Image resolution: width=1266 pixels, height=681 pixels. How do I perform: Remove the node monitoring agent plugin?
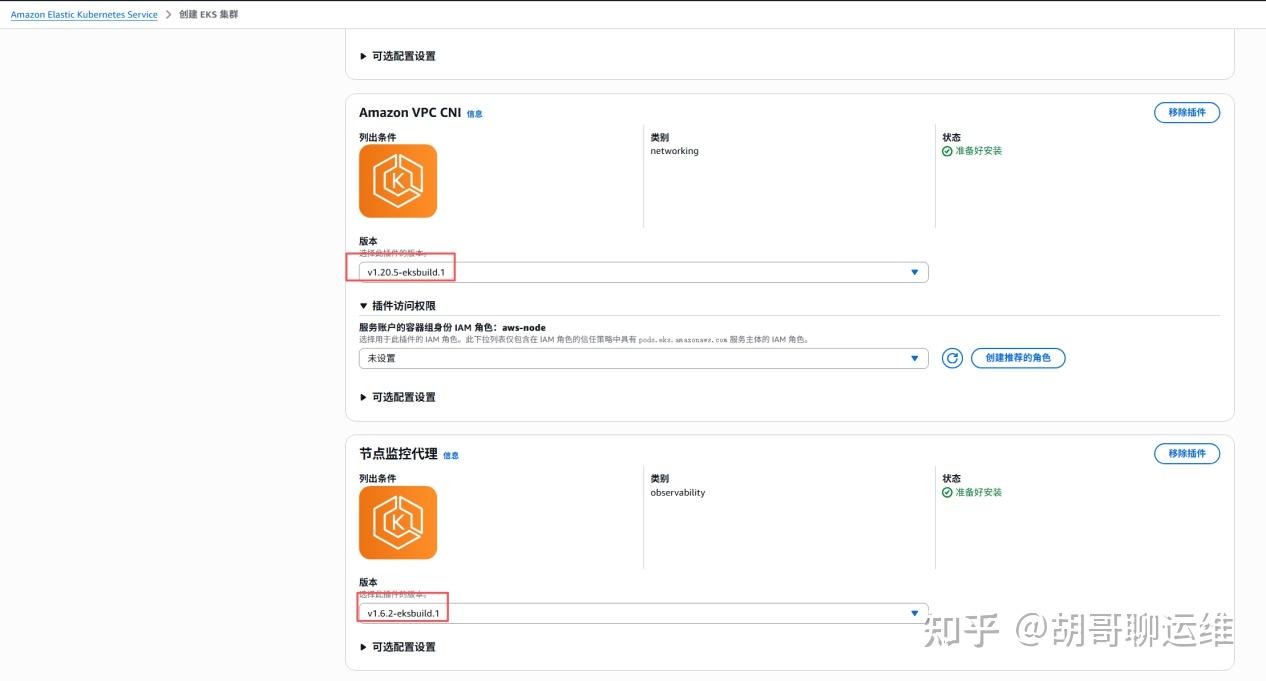point(1187,453)
